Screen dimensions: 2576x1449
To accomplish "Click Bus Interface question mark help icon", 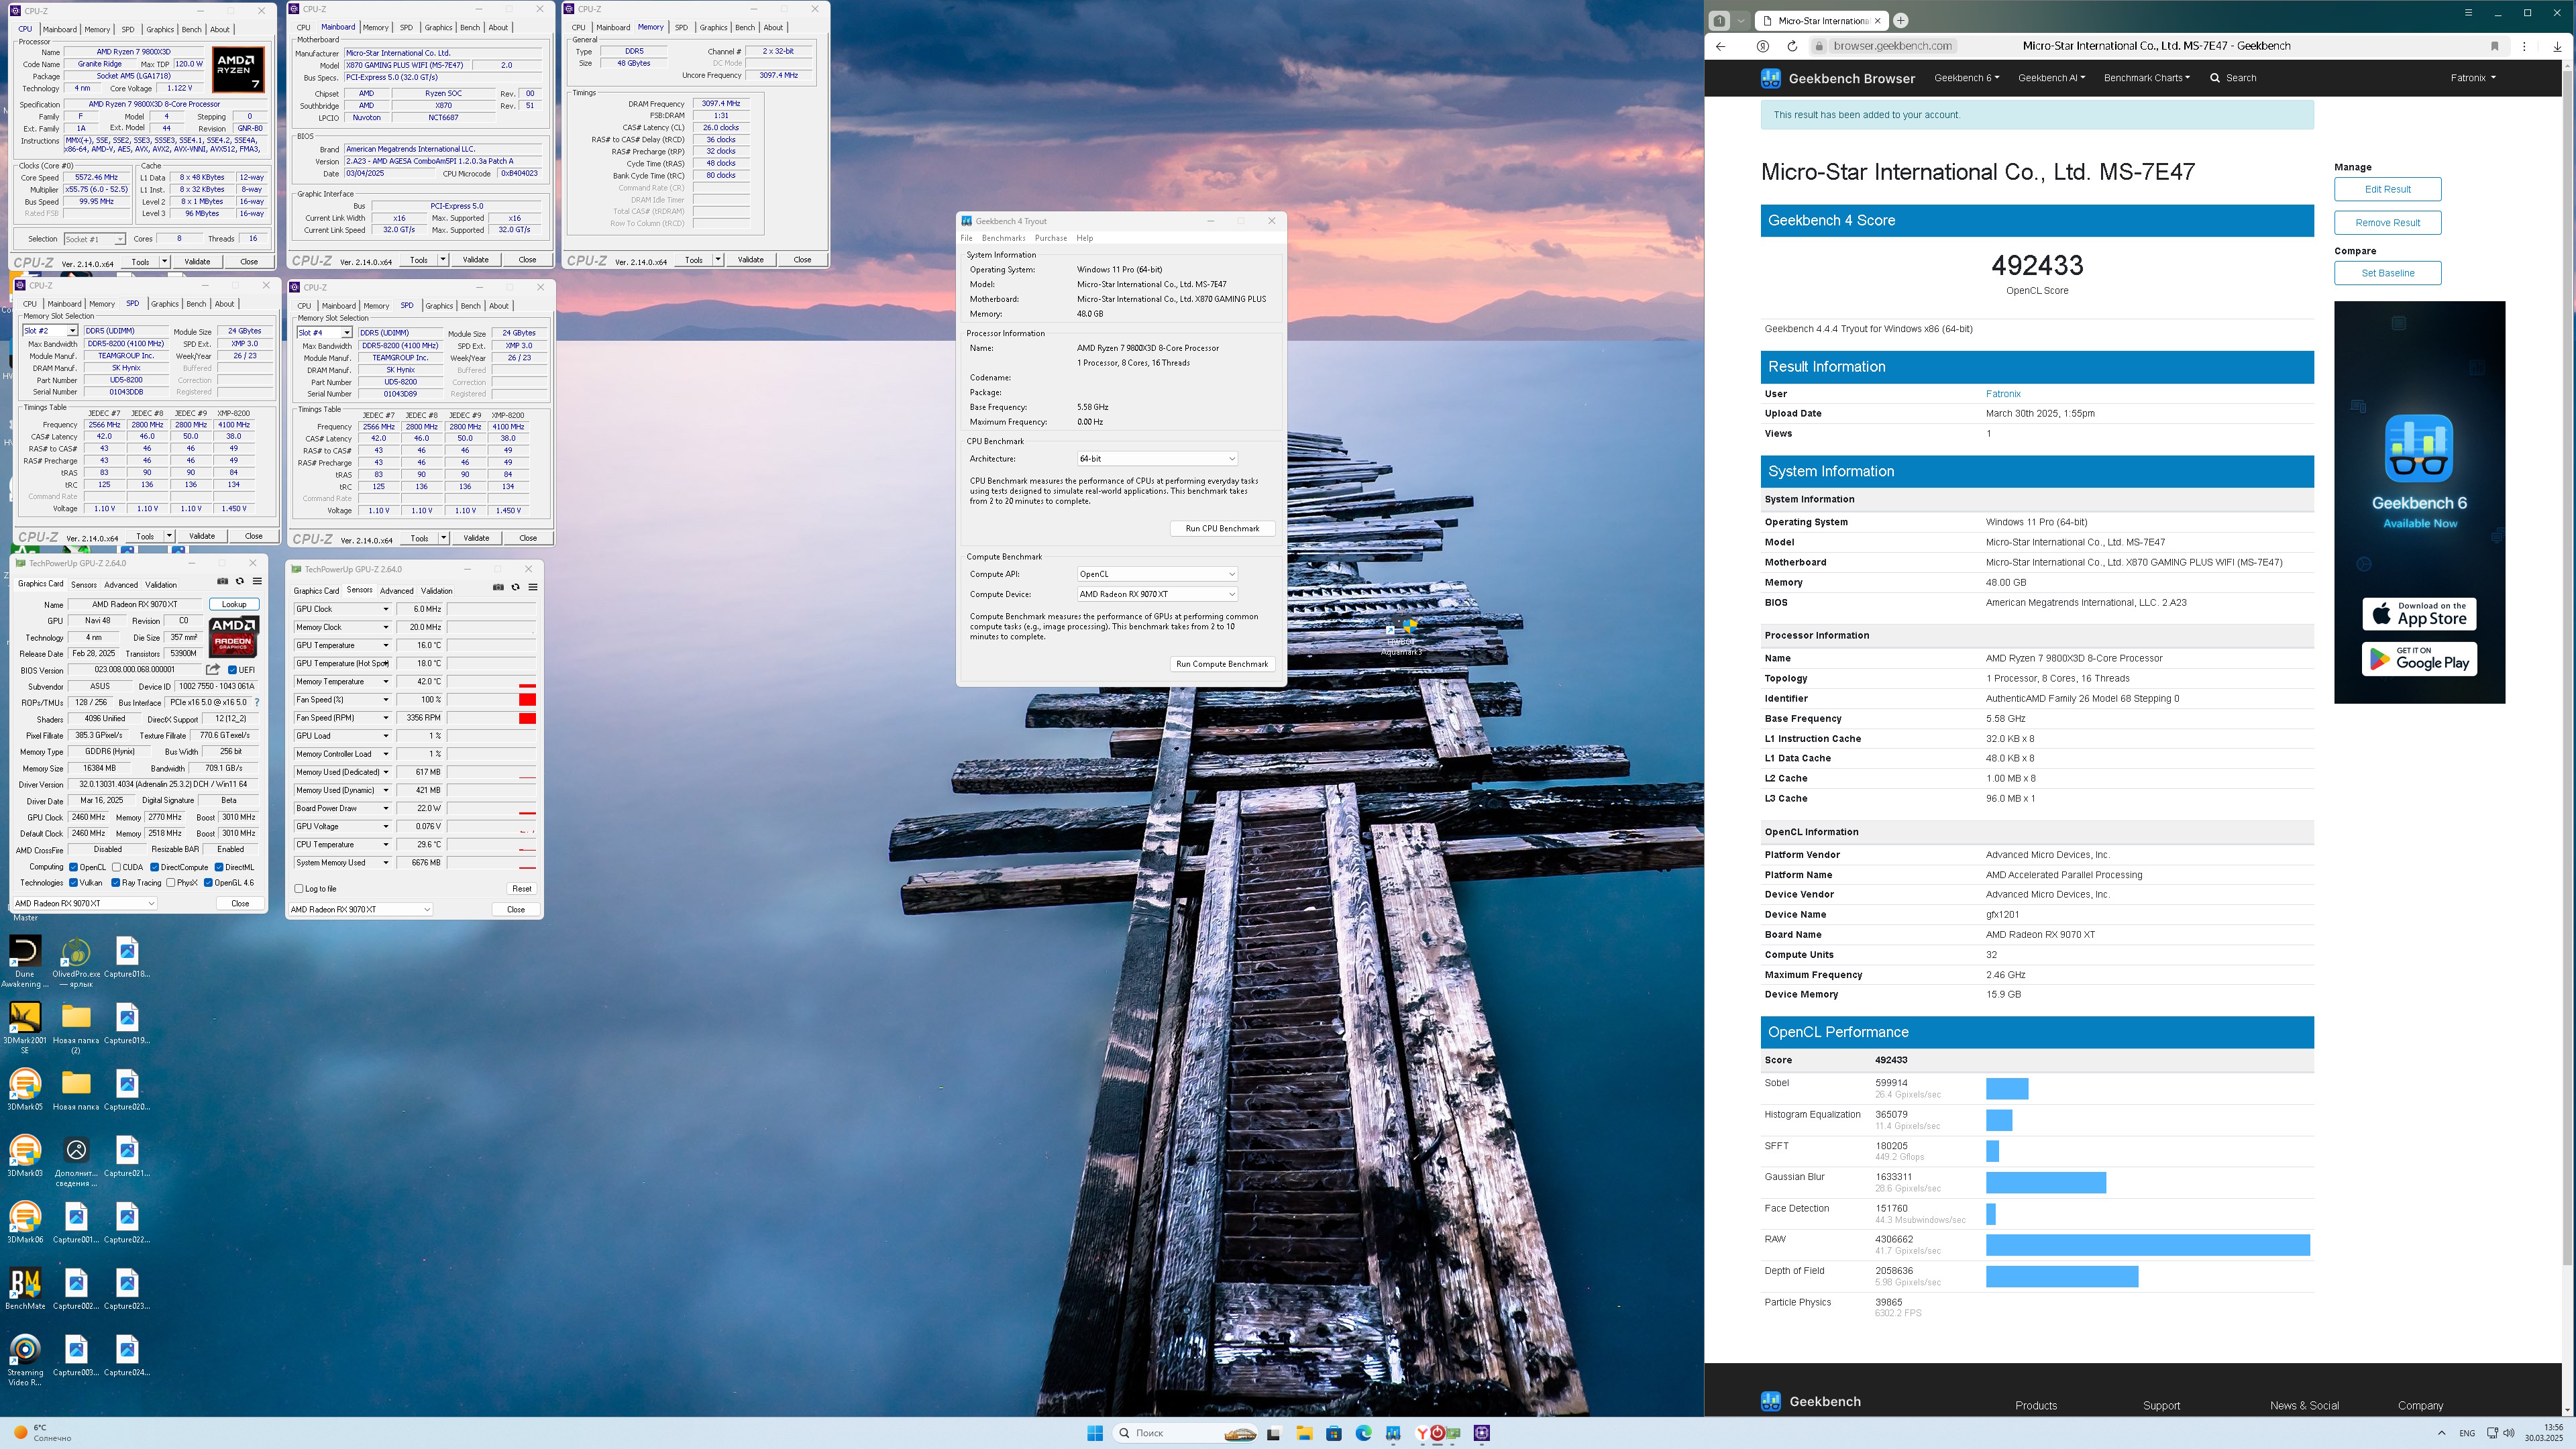I will click(x=257, y=702).
